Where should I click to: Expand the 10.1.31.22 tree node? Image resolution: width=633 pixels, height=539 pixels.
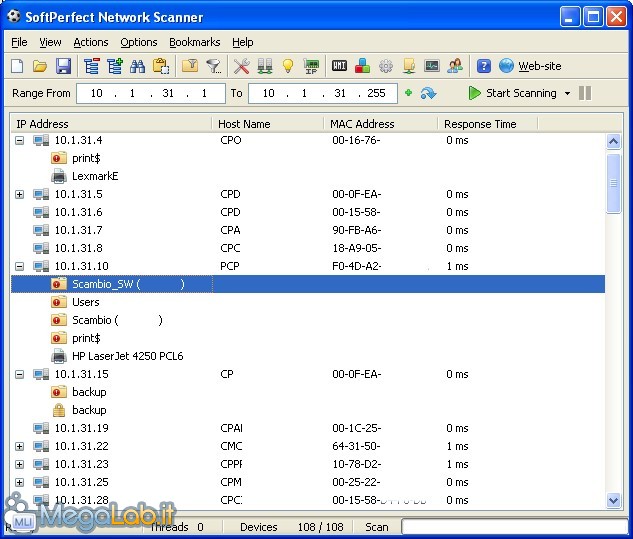tap(19, 446)
